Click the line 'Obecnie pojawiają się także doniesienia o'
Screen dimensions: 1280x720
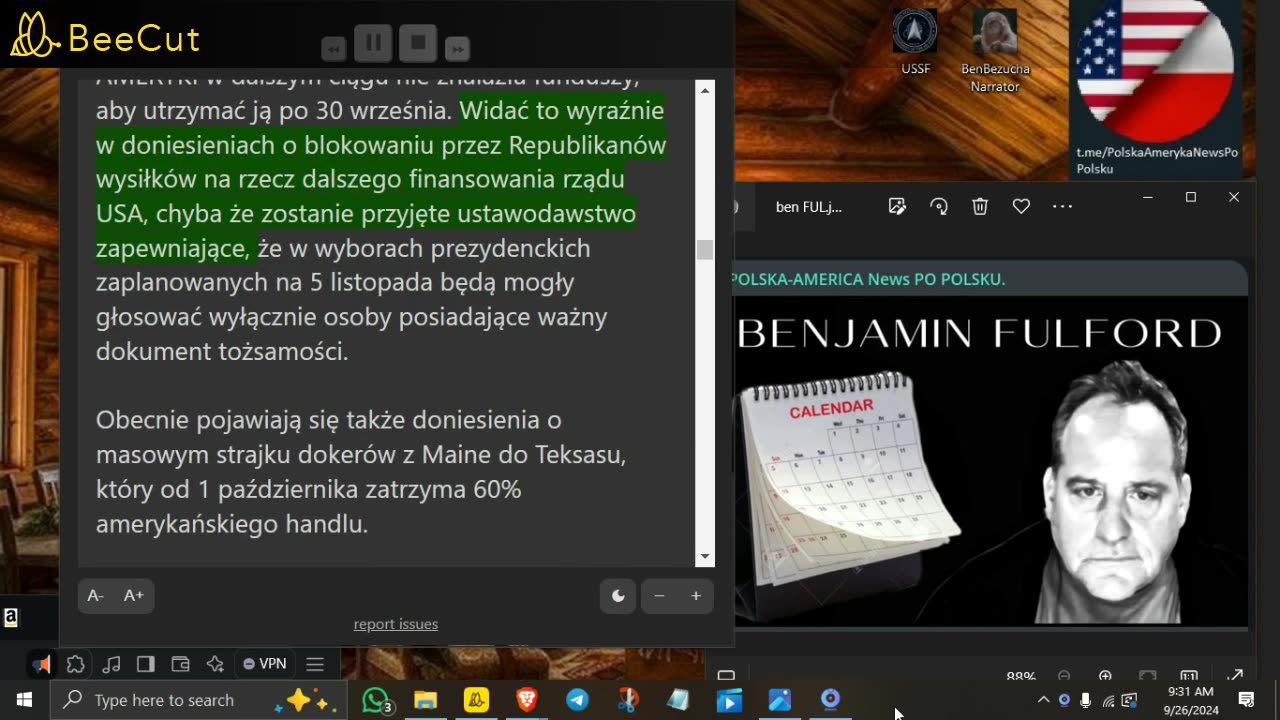(x=329, y=420)
